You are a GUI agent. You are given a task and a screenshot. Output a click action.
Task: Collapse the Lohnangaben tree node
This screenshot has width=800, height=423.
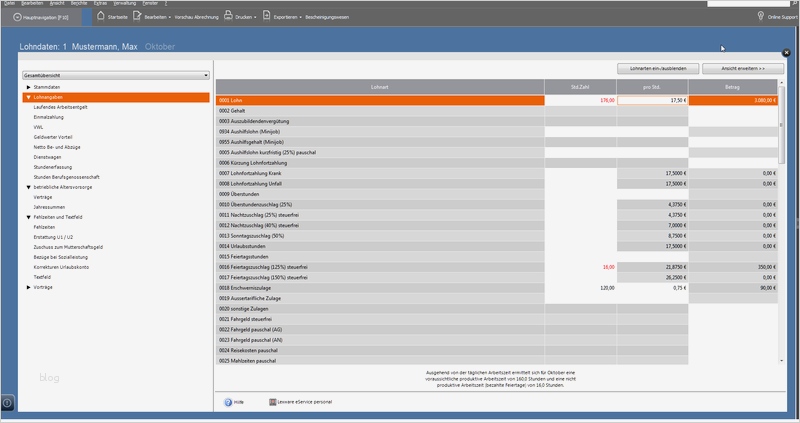29,97
